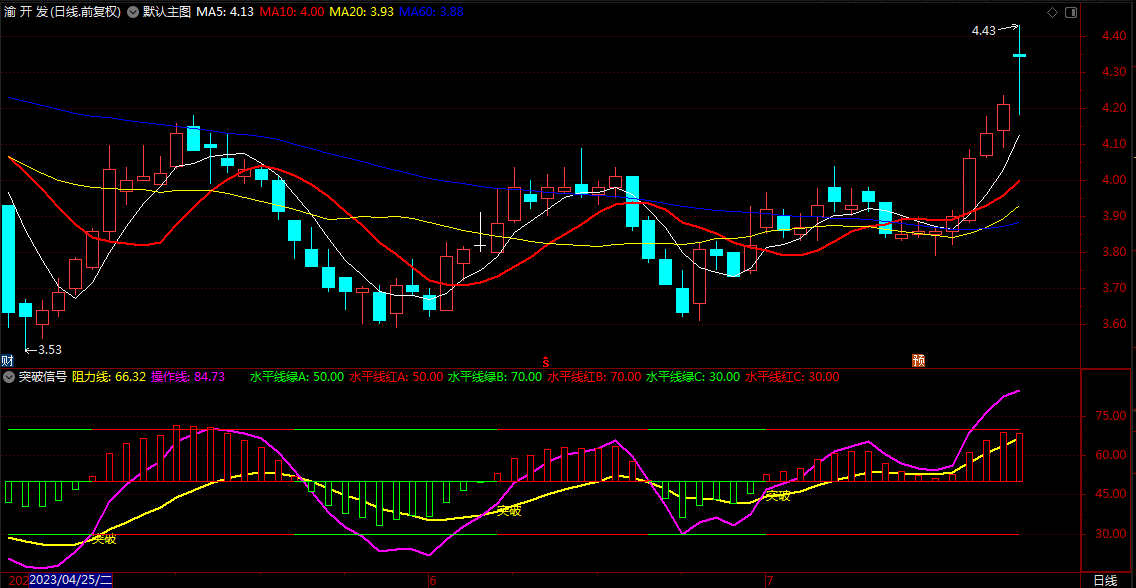Click the 操作线: 84.73 value
1136x588 pixels.
point(188,377)
